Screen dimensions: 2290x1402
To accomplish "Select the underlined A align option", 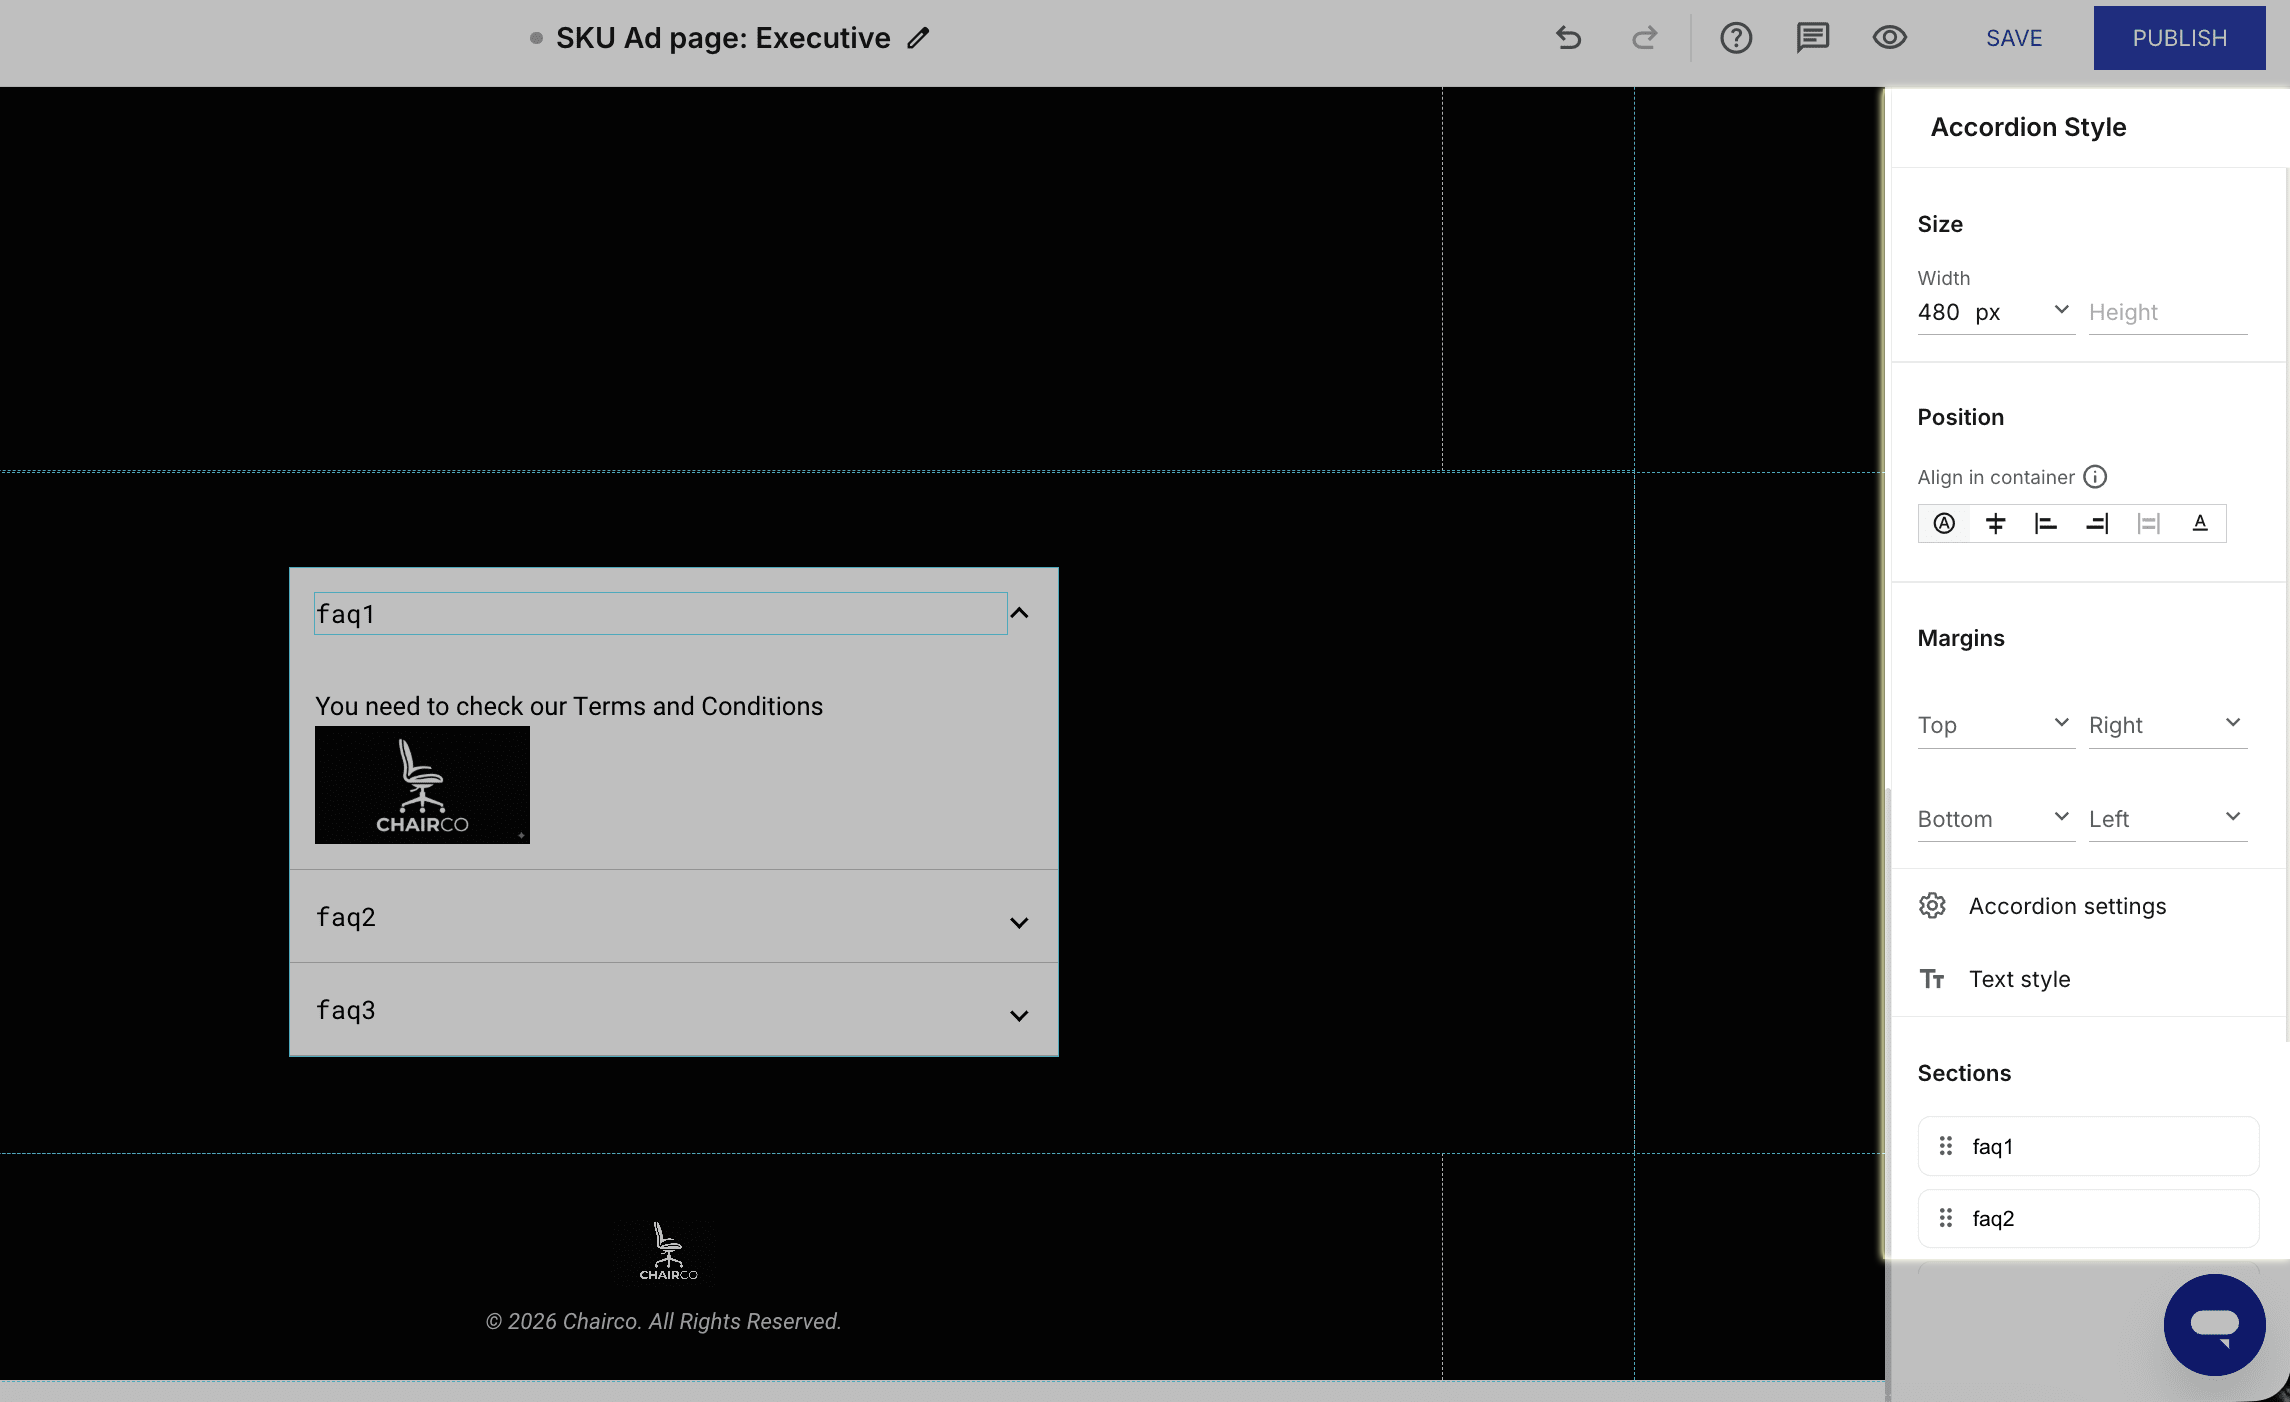I will [x=2199, y=523].
